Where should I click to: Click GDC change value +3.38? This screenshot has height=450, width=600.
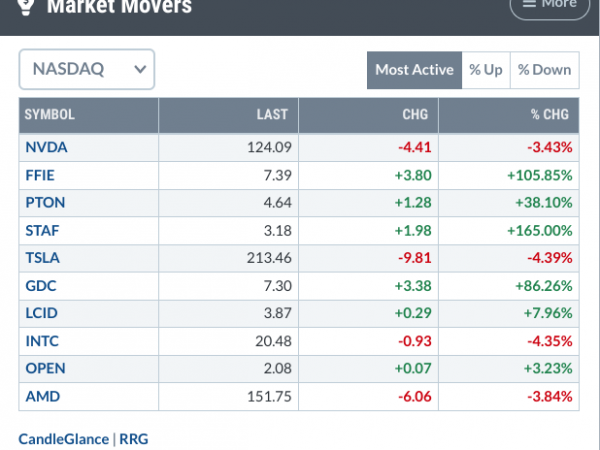(x=413, y=286)
